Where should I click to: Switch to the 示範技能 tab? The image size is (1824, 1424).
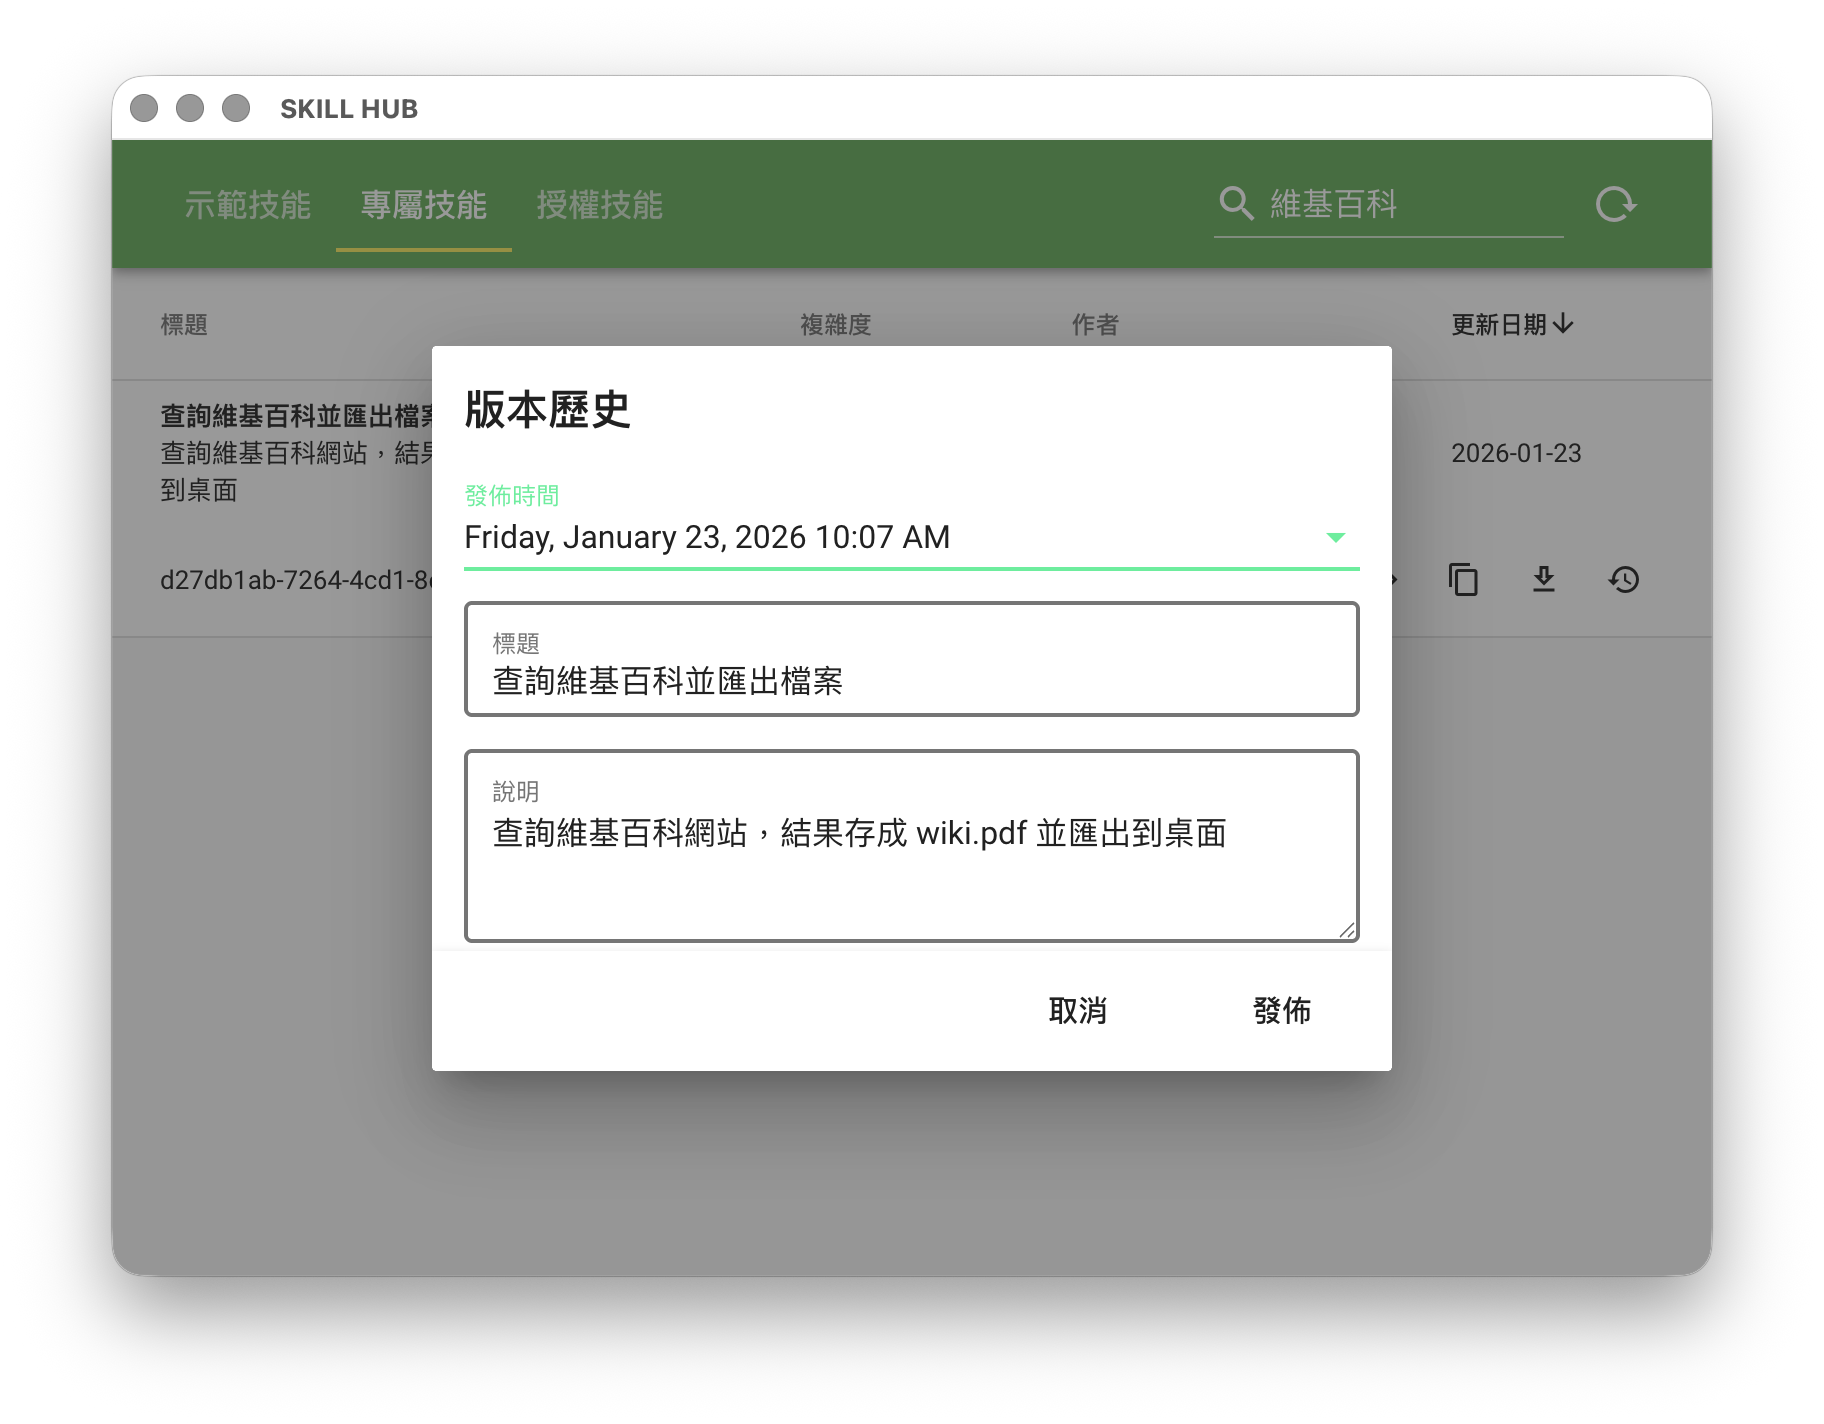coord(247,205)
